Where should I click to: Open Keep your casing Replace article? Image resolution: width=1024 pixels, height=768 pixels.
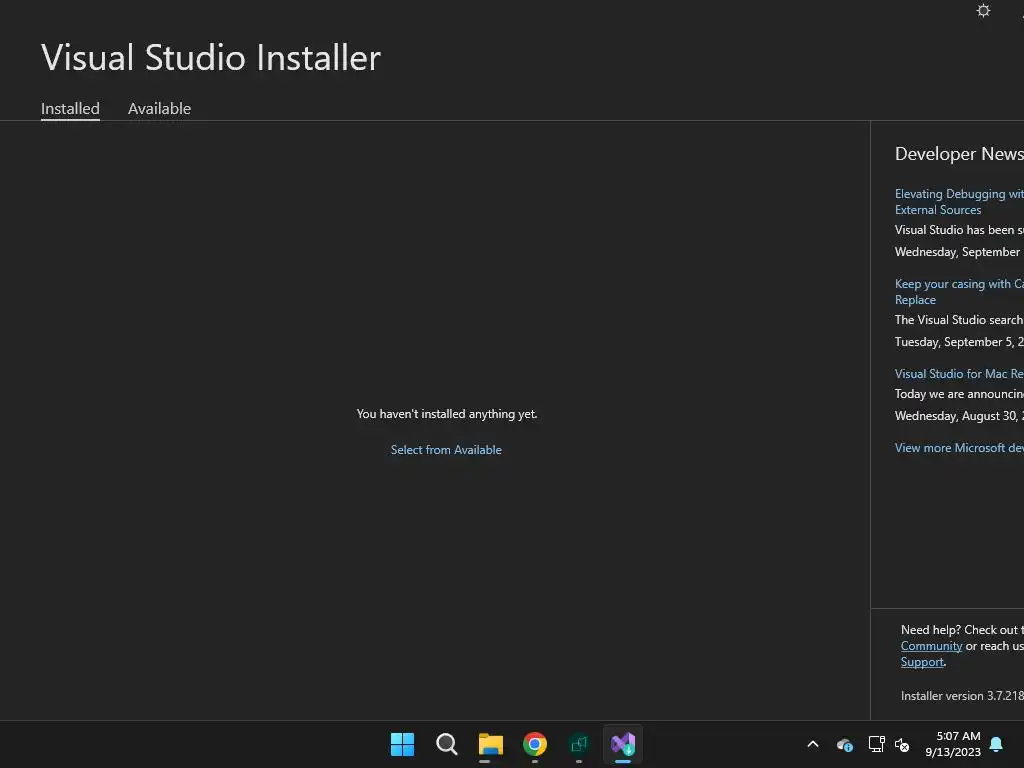click(x=959, y=291)
